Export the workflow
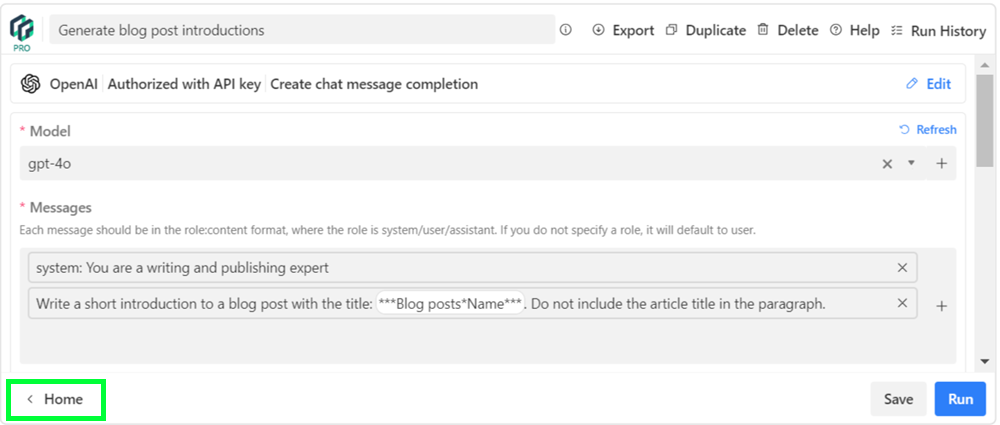 pyautogui.click(x=623, y=30)
